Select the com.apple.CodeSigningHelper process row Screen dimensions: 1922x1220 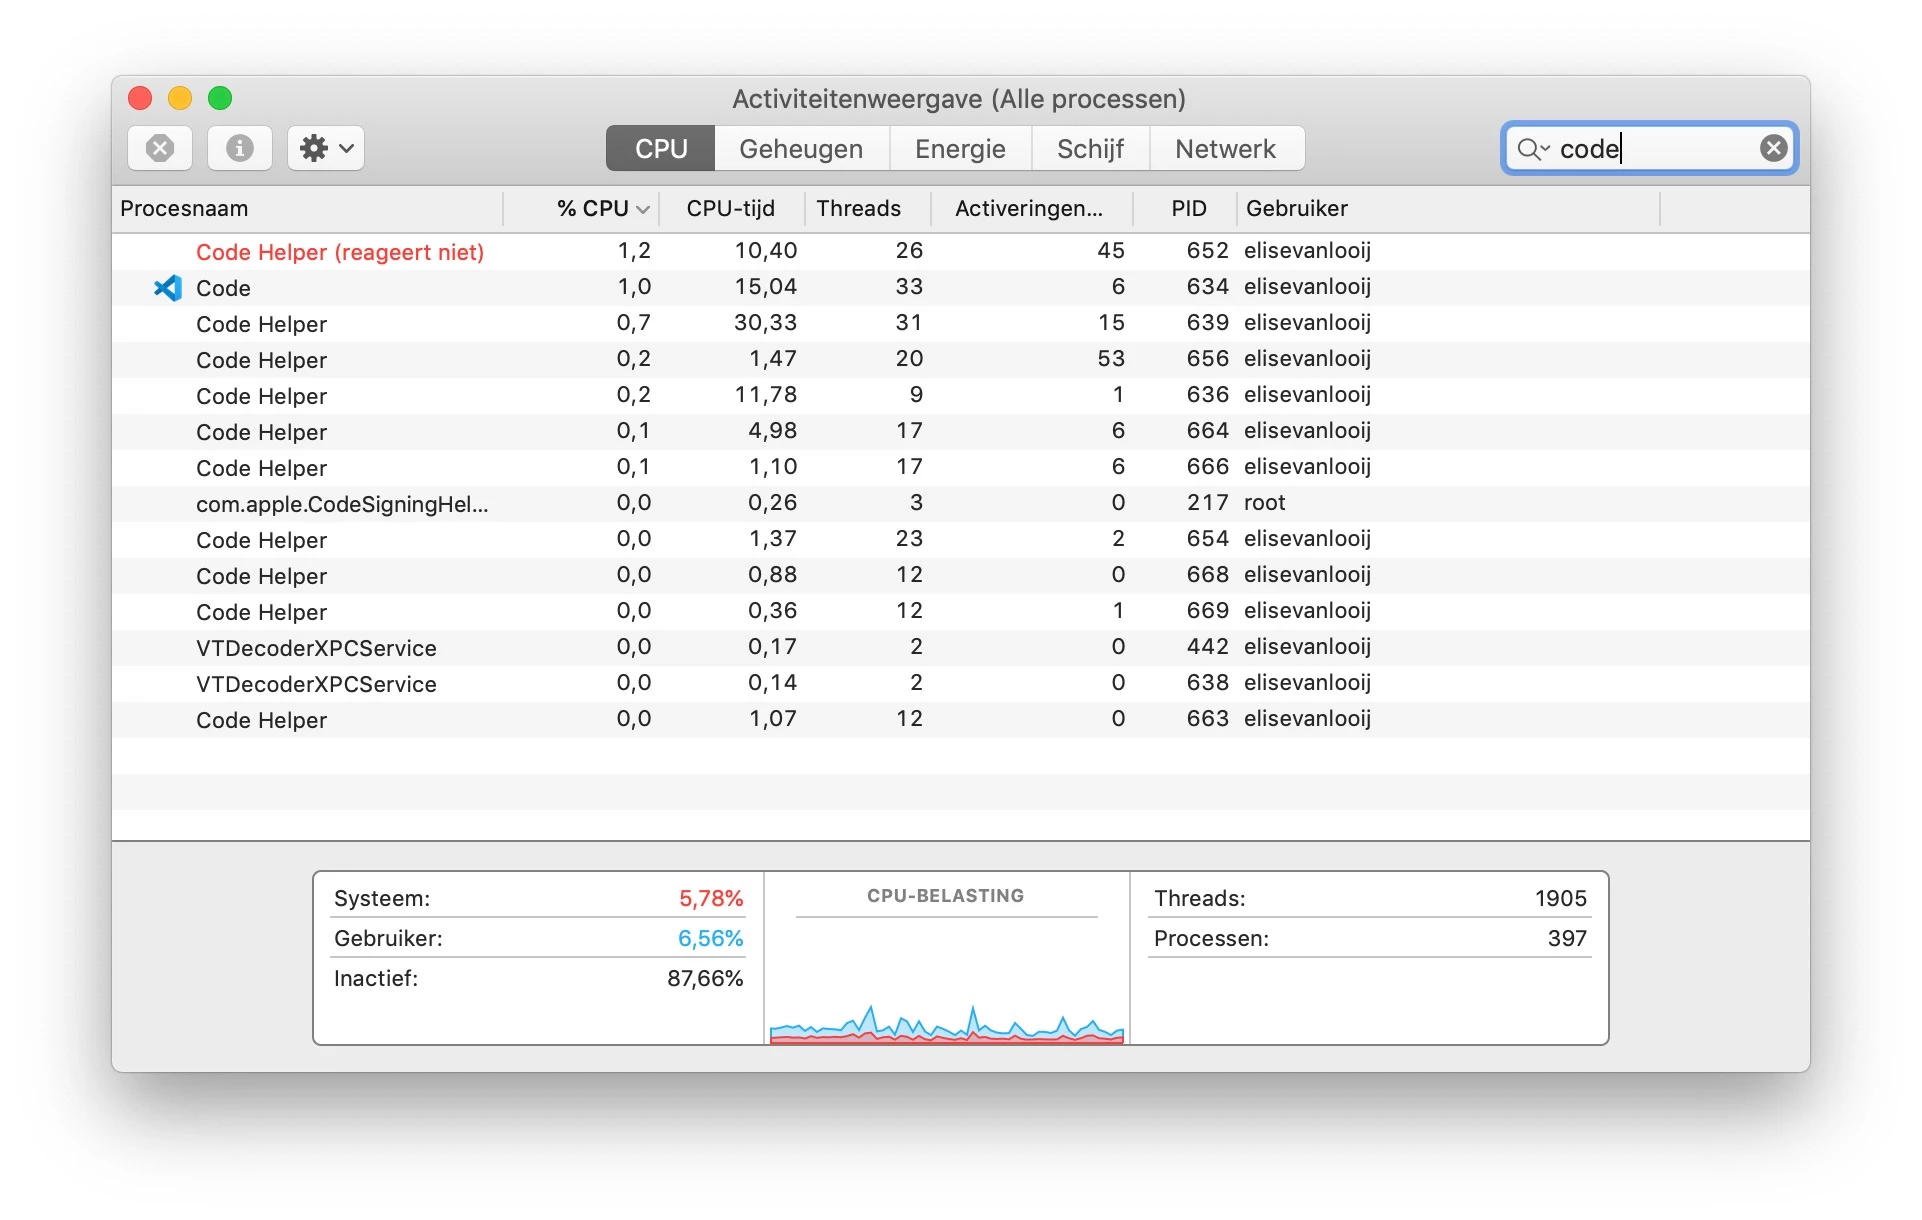pyautogui.click(x=341, y=504)
